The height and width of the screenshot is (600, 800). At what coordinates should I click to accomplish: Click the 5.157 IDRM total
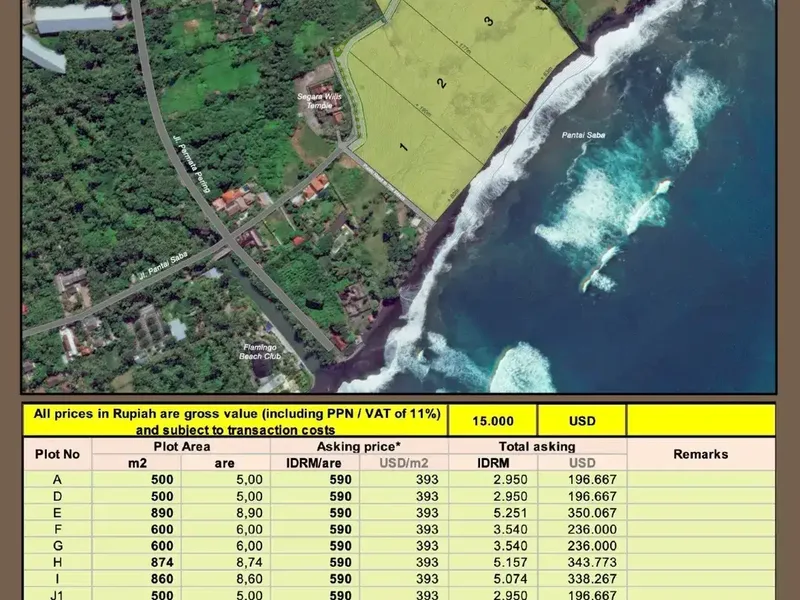click(x=510, y=562)
